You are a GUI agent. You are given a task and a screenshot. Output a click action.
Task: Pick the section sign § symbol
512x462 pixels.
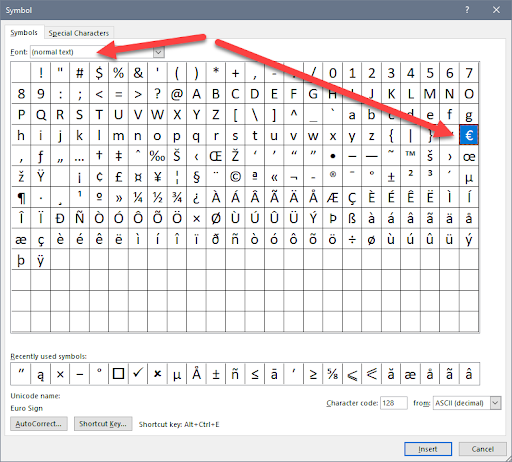[x=196, y=176]
